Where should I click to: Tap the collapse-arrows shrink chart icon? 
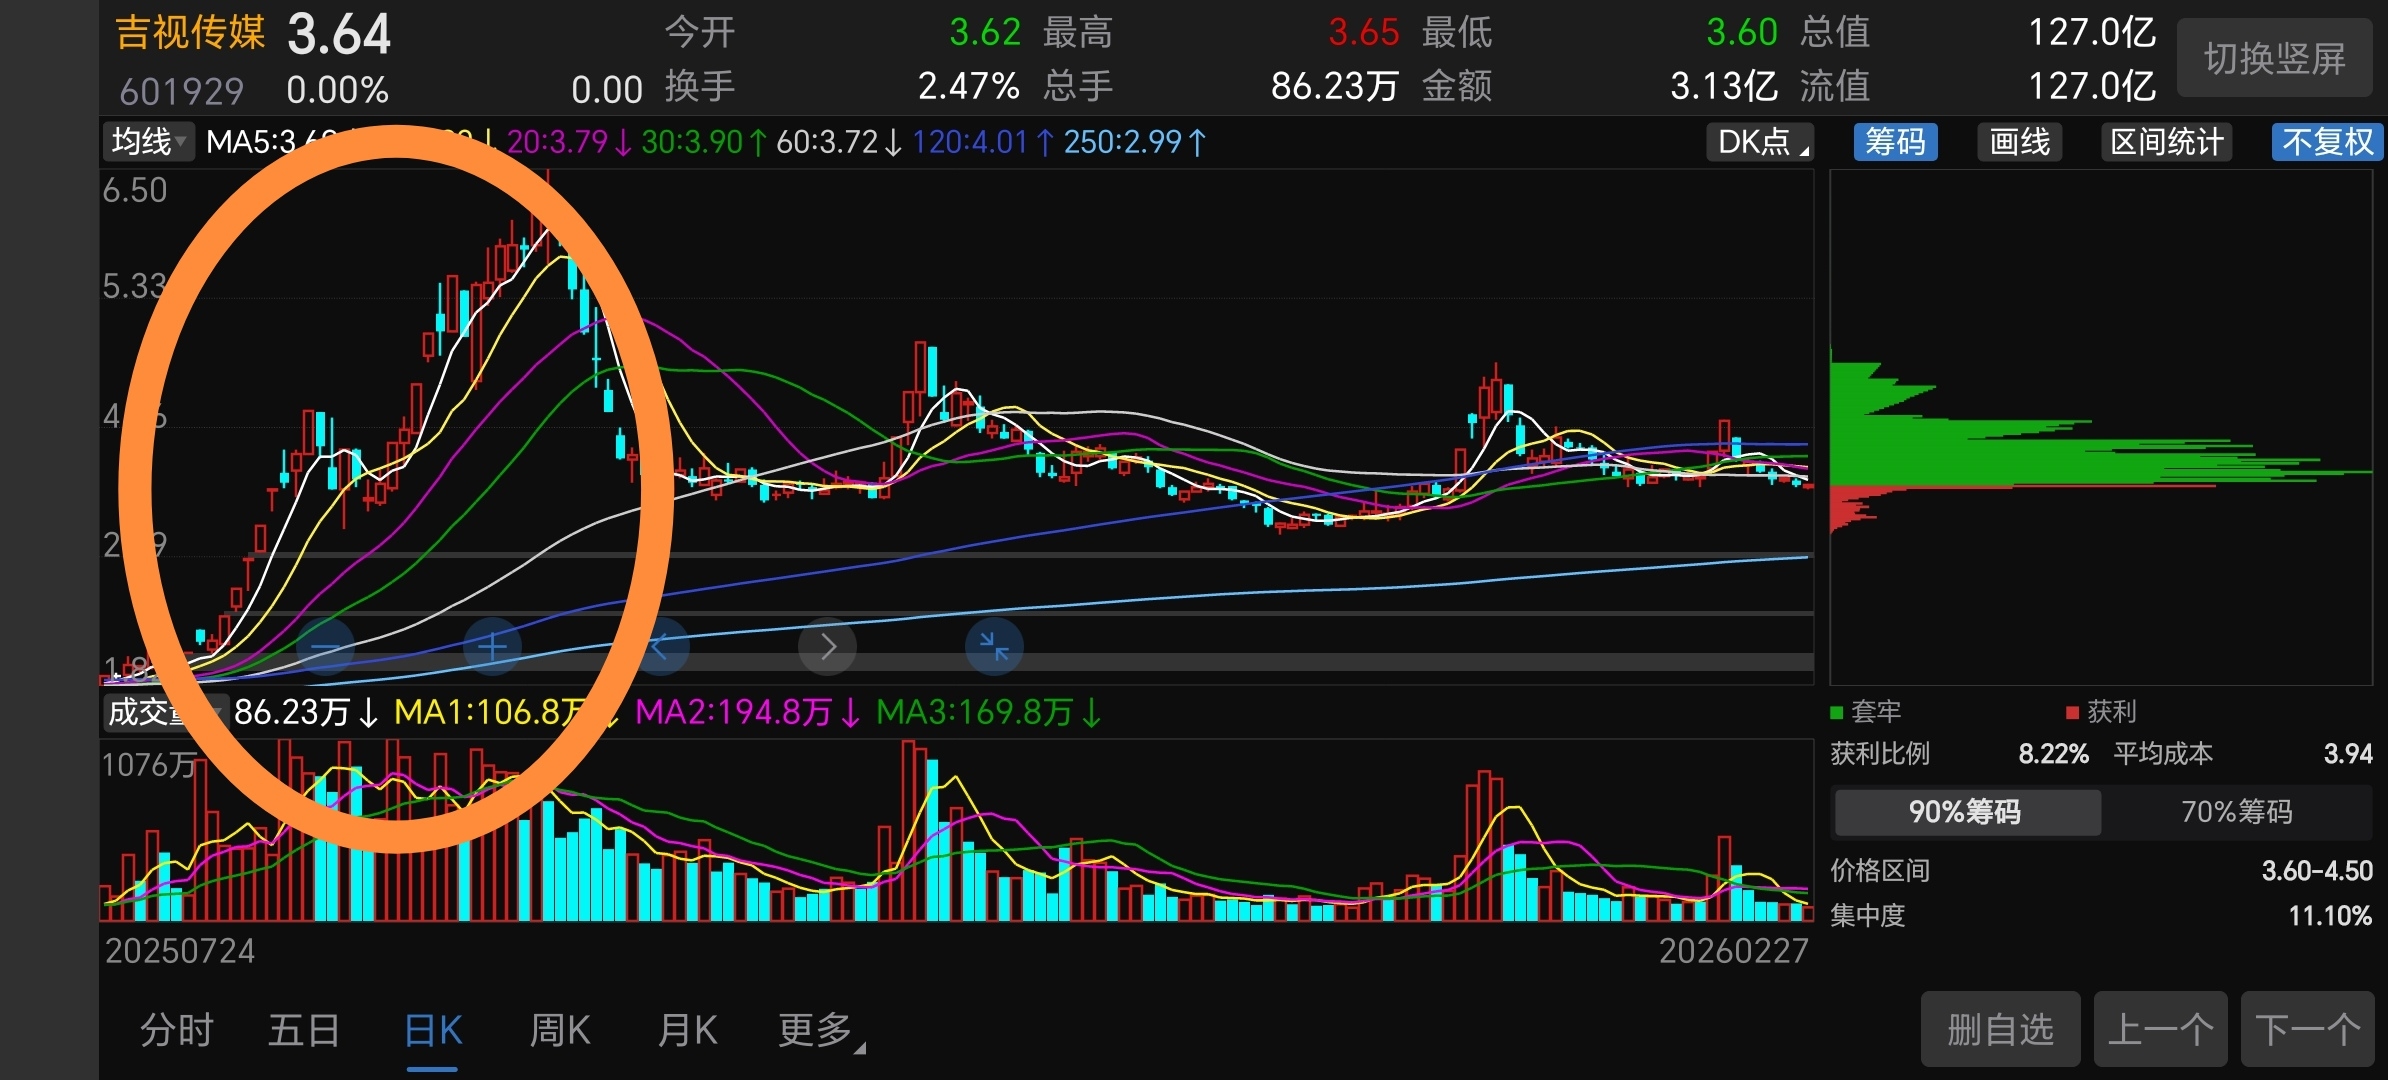994,647
